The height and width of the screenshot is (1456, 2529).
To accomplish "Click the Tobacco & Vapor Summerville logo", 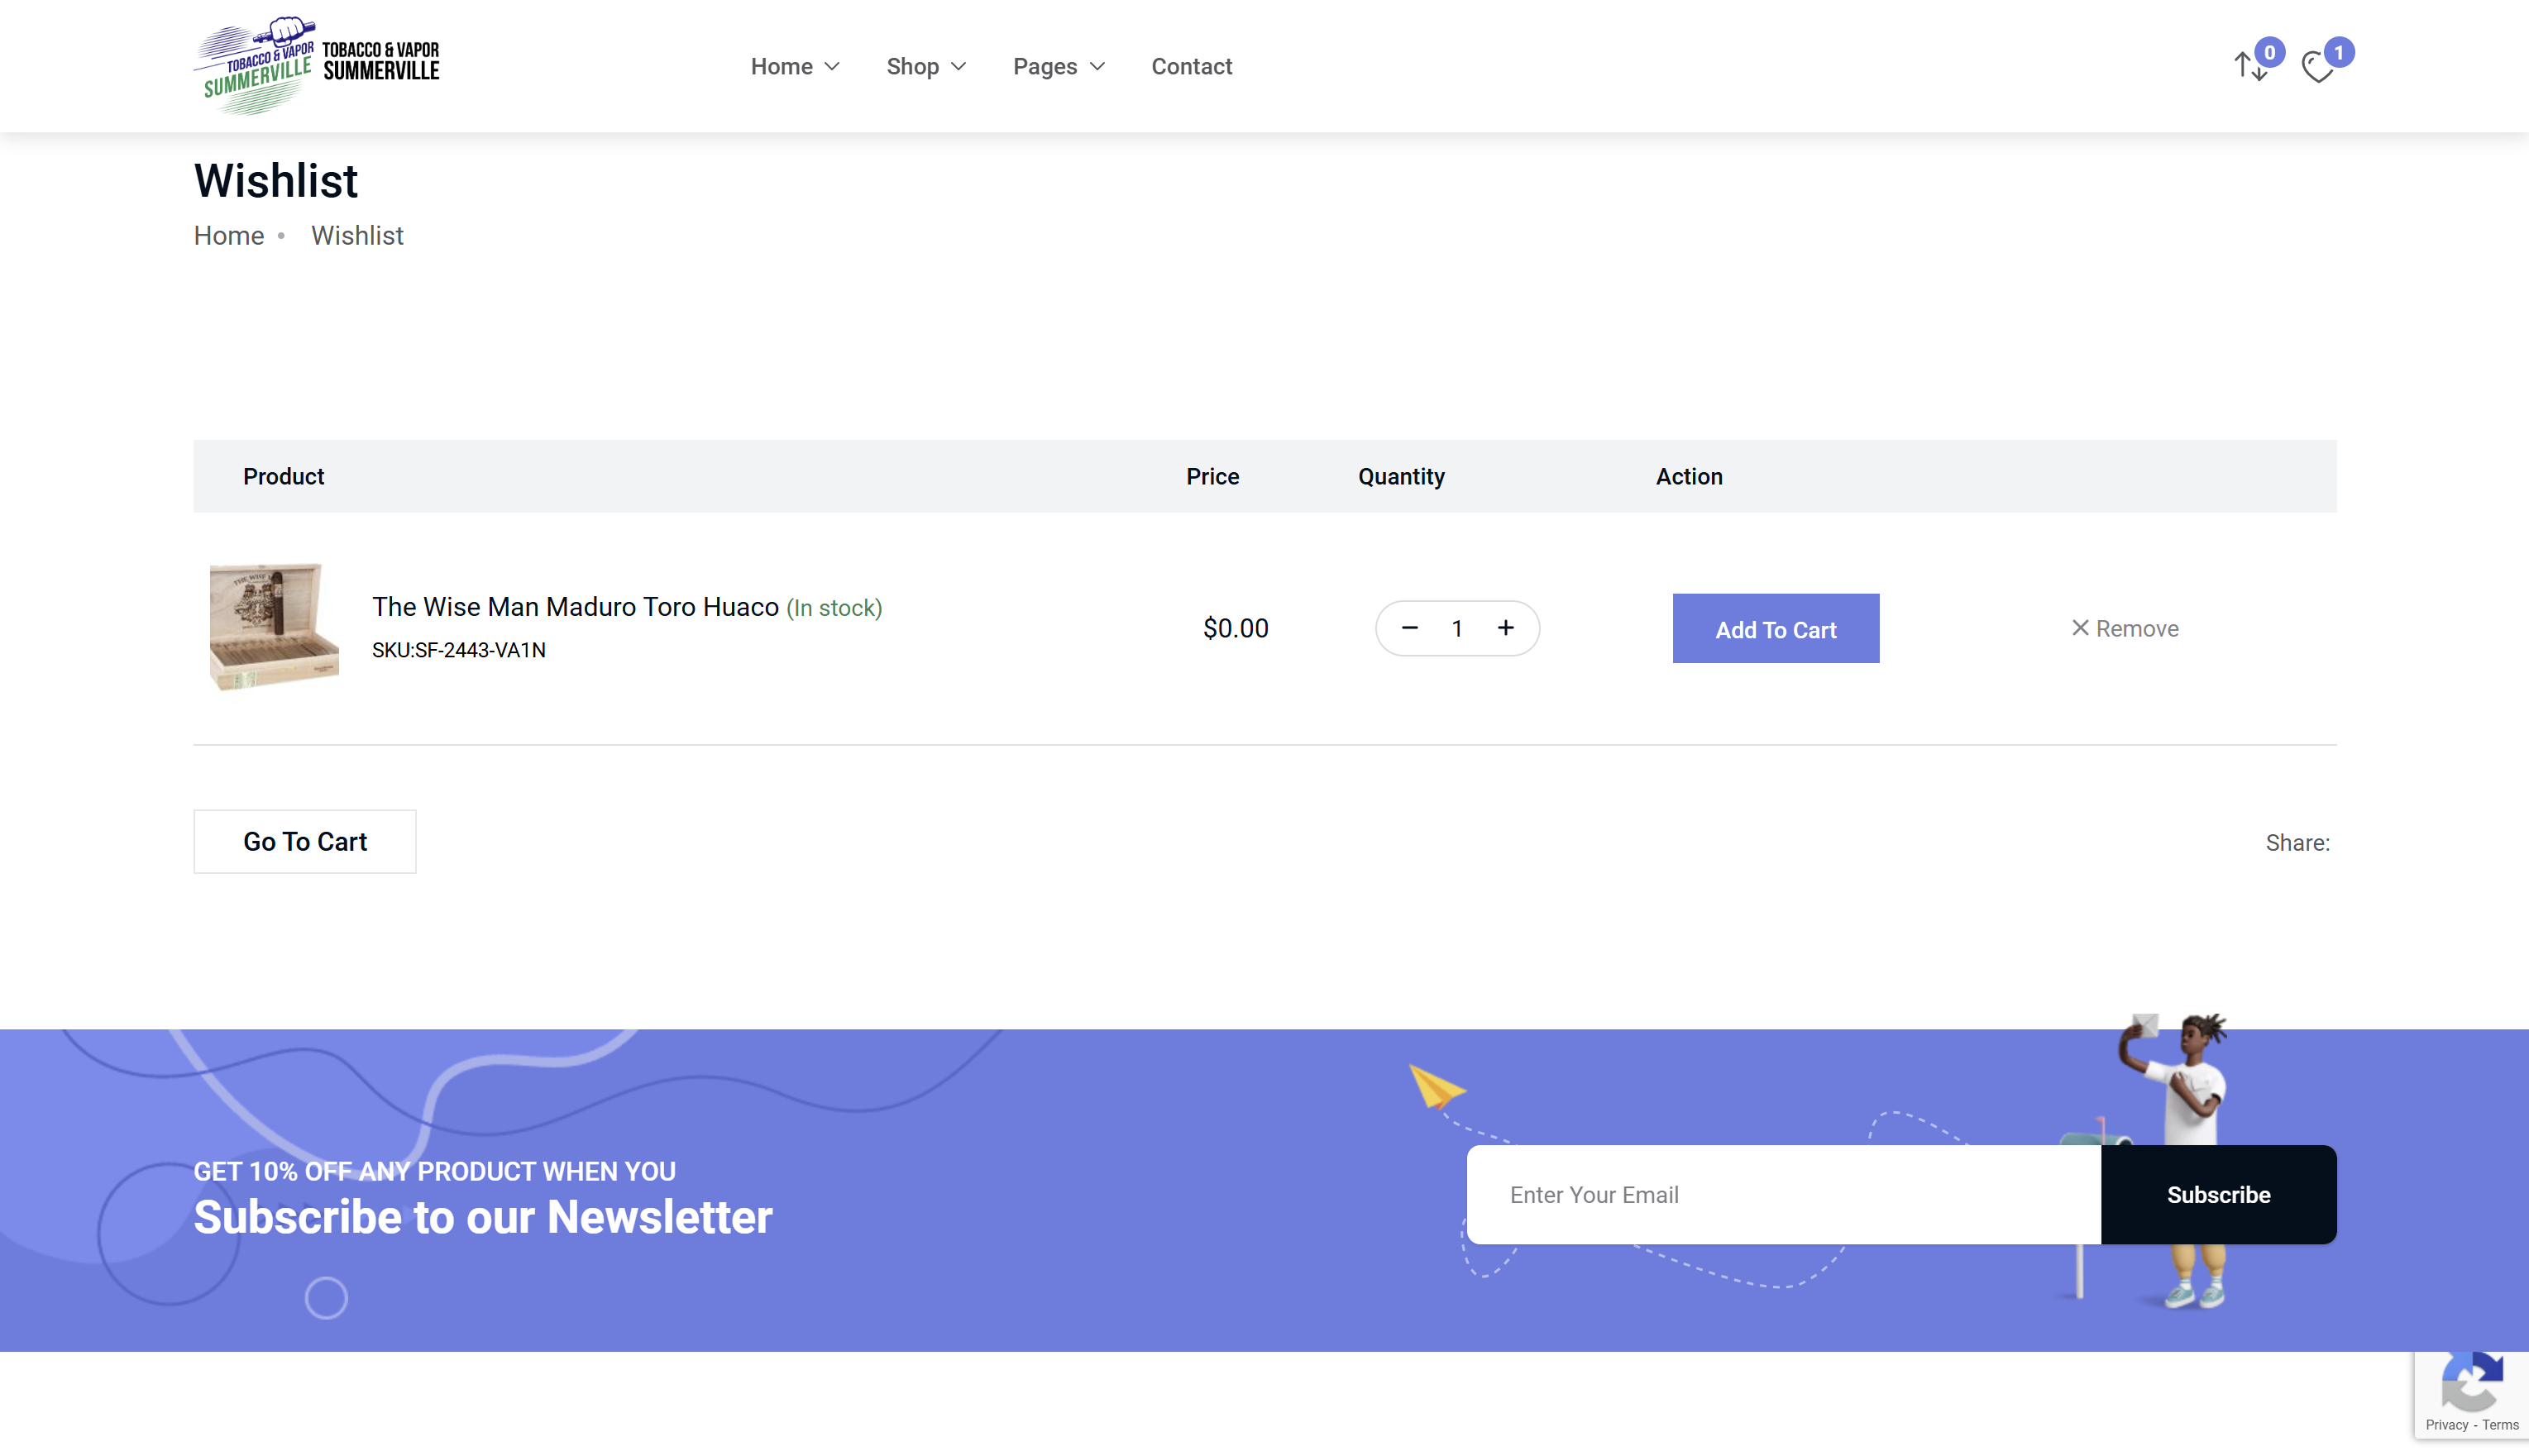I will click(x=316, y=66).
